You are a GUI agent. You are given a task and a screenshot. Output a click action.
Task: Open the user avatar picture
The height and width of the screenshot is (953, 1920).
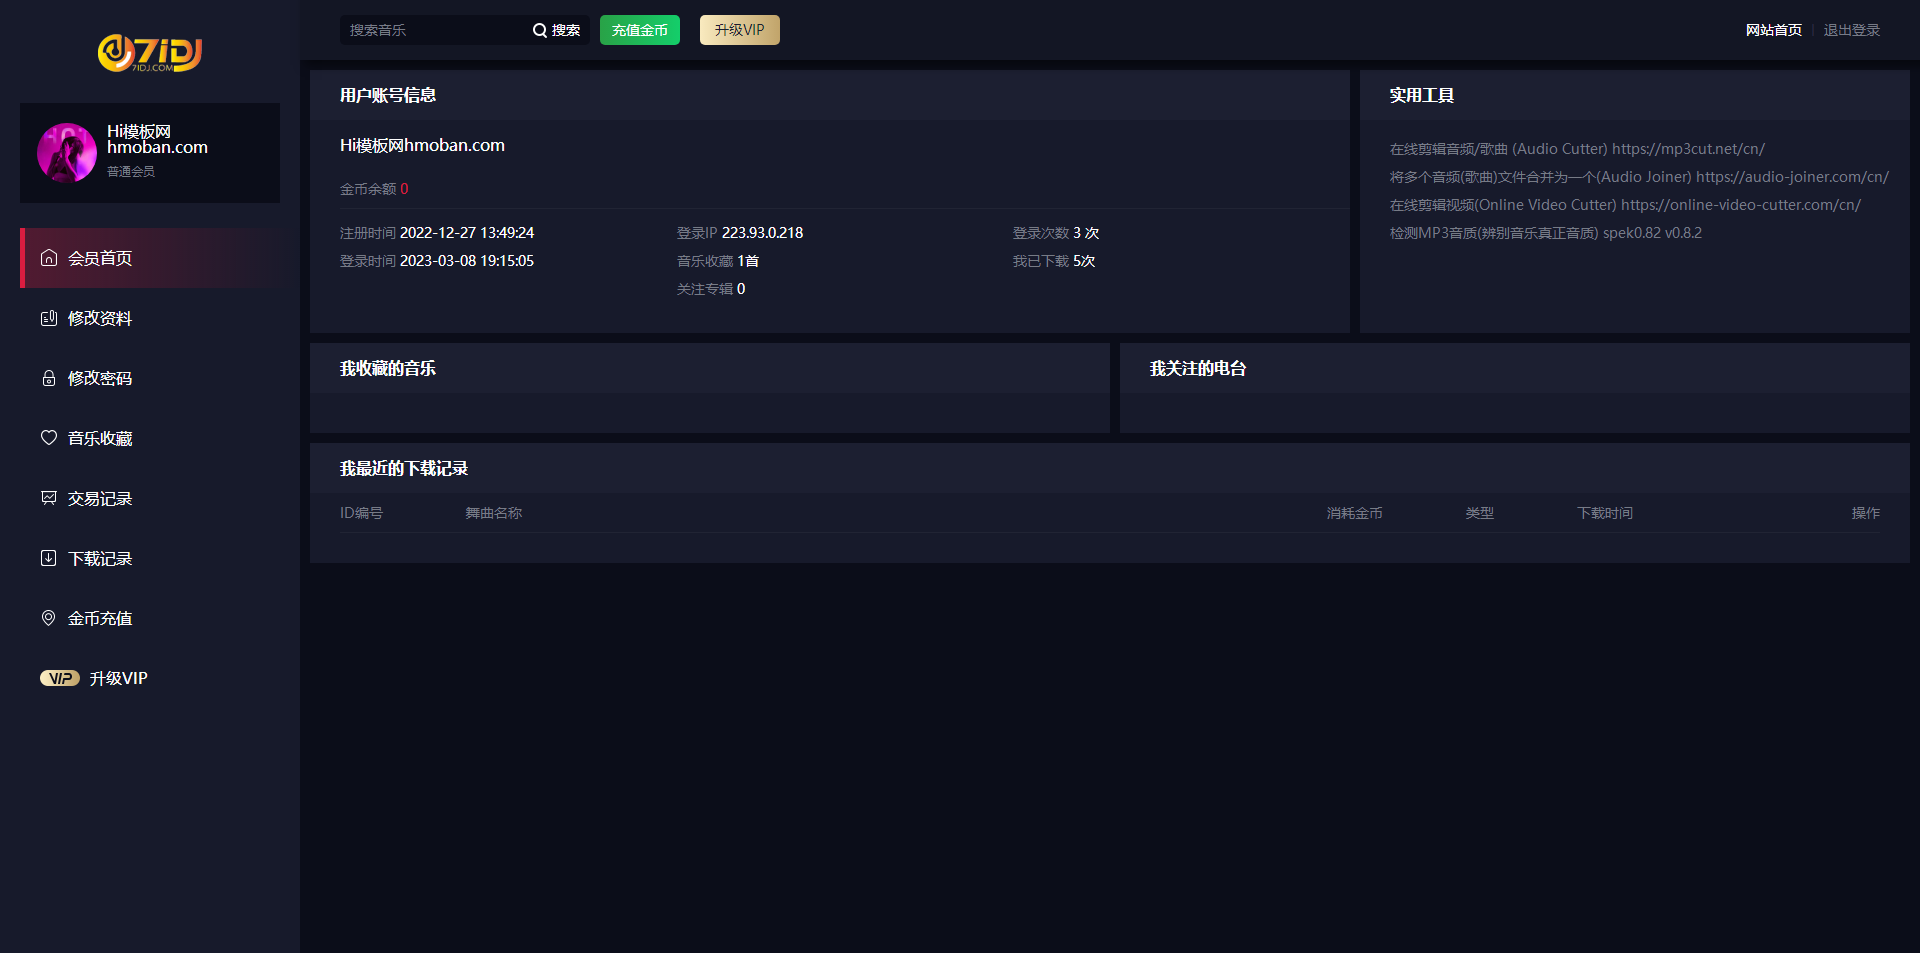click(x=67, y=153)
